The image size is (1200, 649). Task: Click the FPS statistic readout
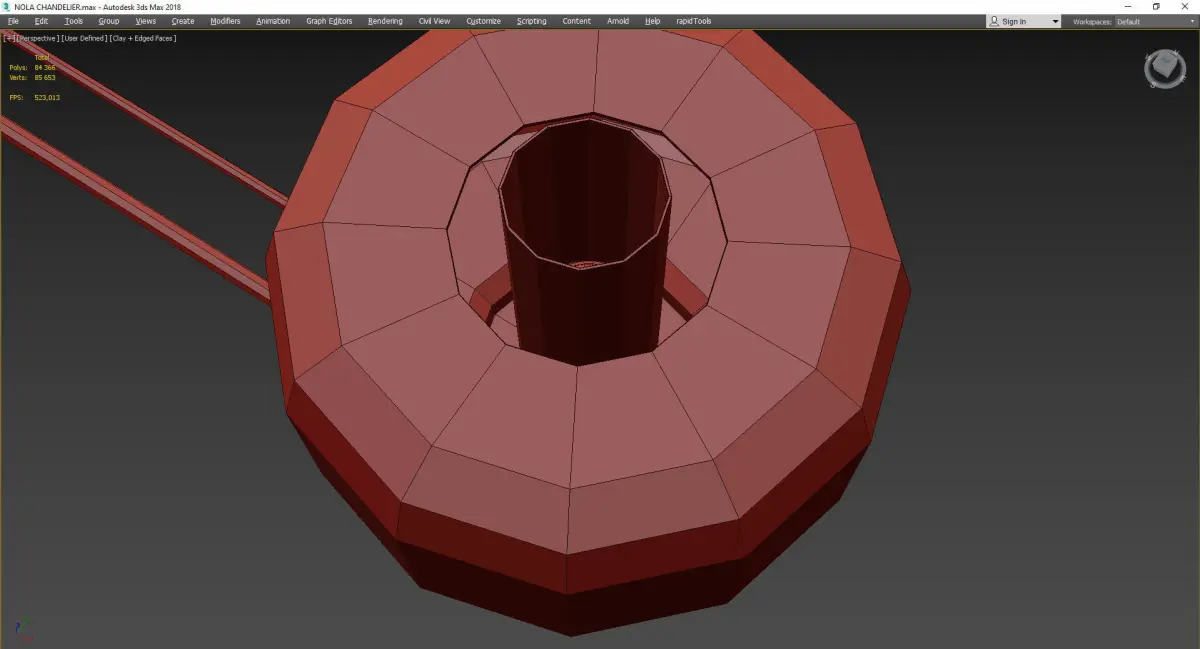[34, 97]
